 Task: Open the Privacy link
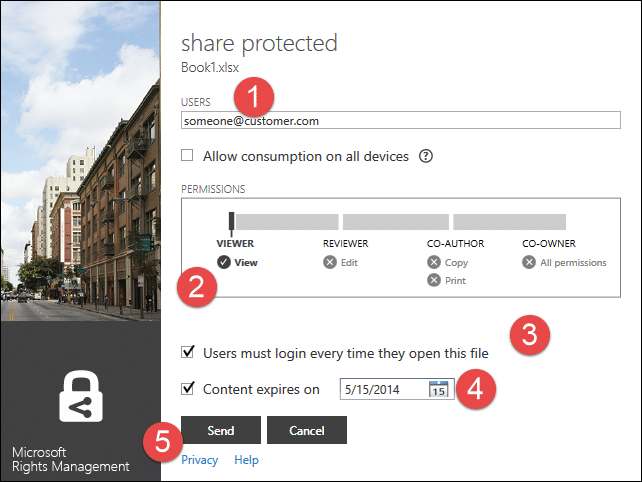201,460
